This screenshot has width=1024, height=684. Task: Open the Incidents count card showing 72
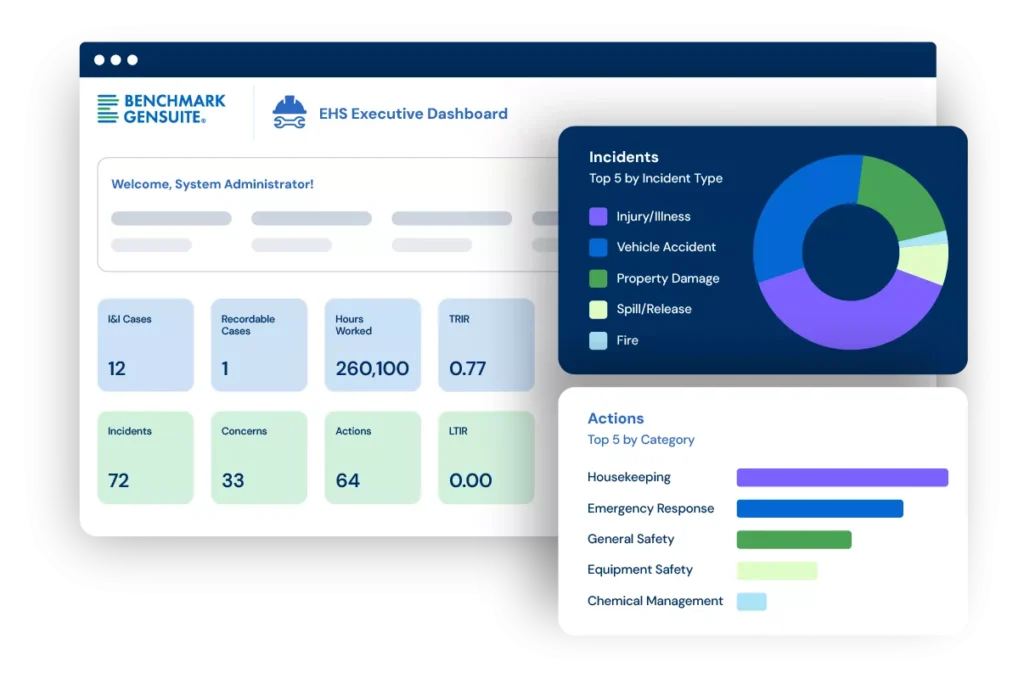[x=145, y=456]
